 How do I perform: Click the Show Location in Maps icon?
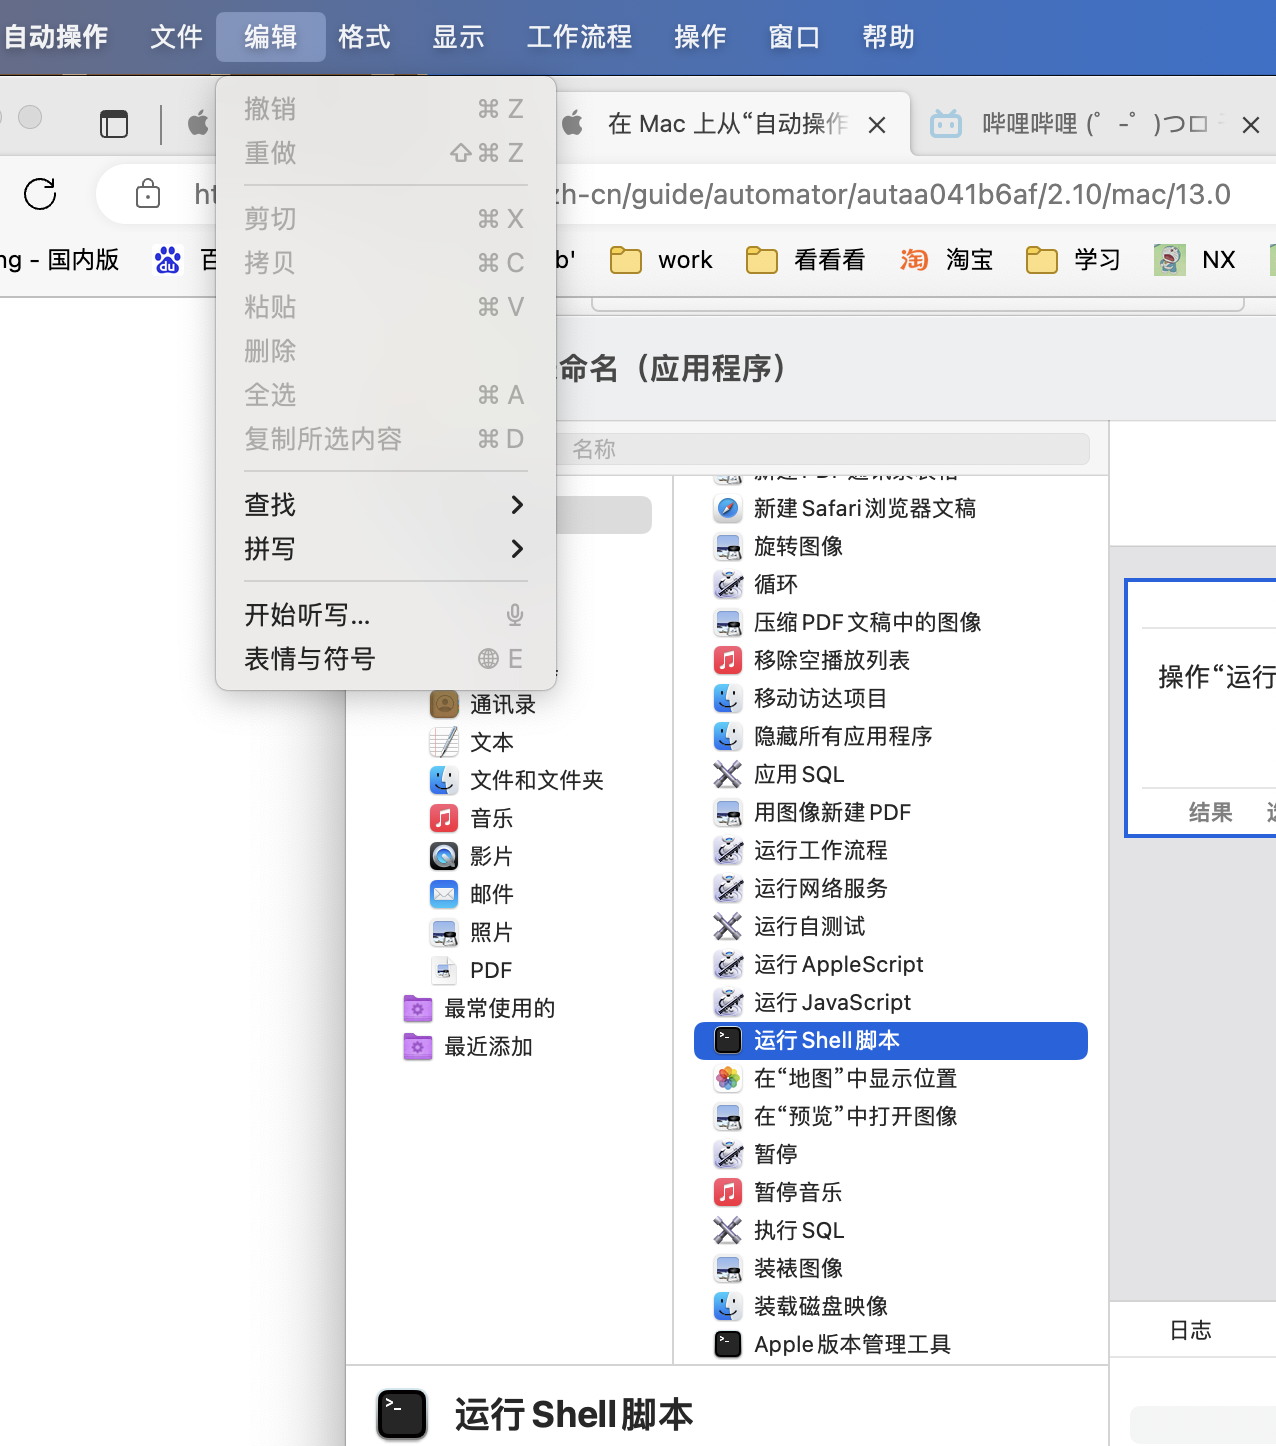tap(728, 1078)
